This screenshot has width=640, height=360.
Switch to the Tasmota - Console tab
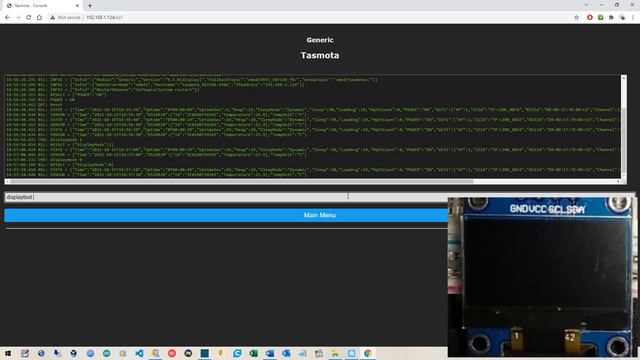pos(41,6)
